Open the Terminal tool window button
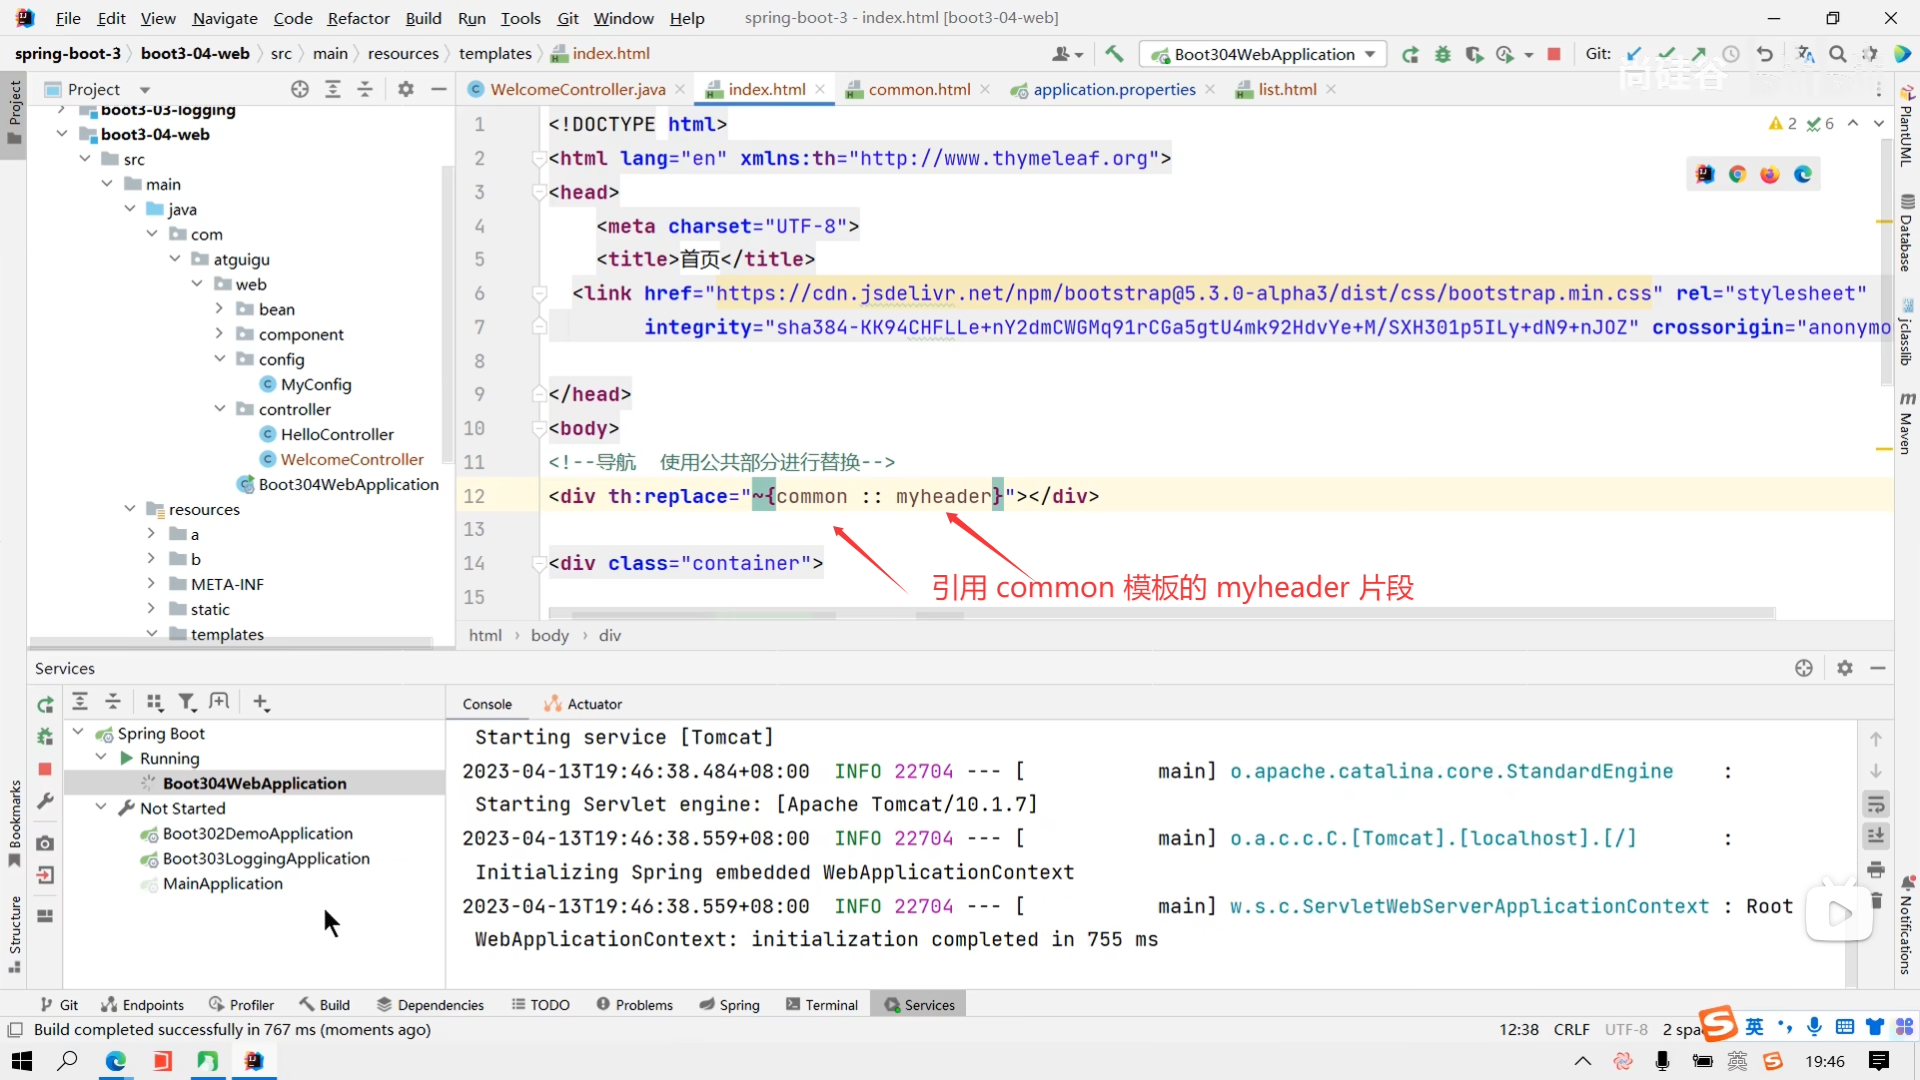This screenshot has height=1080, width=1920. coord(822,1005)
